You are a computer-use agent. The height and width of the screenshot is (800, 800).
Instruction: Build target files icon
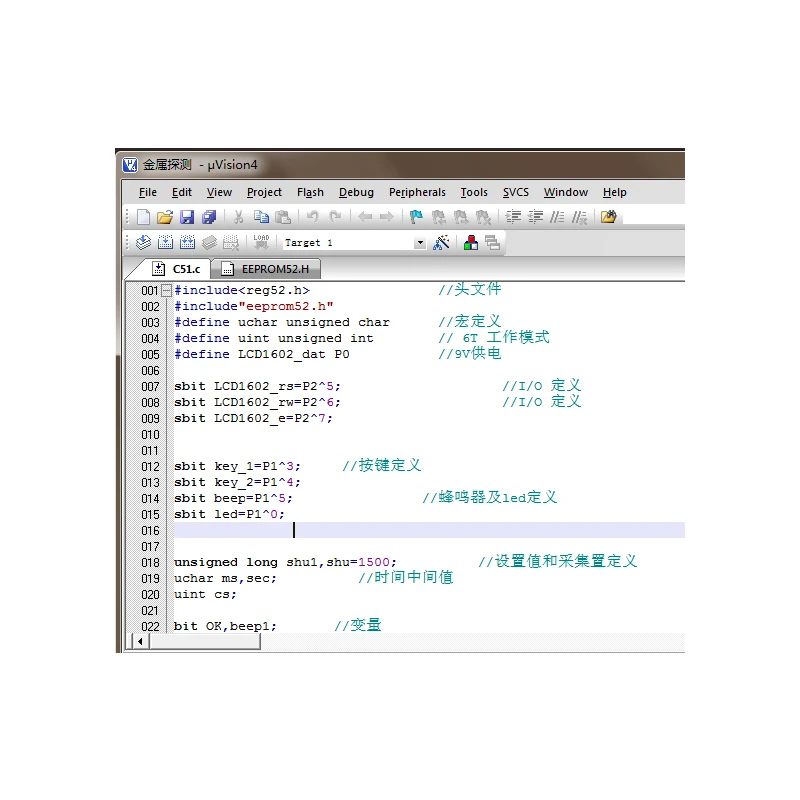tap(165, 242)
